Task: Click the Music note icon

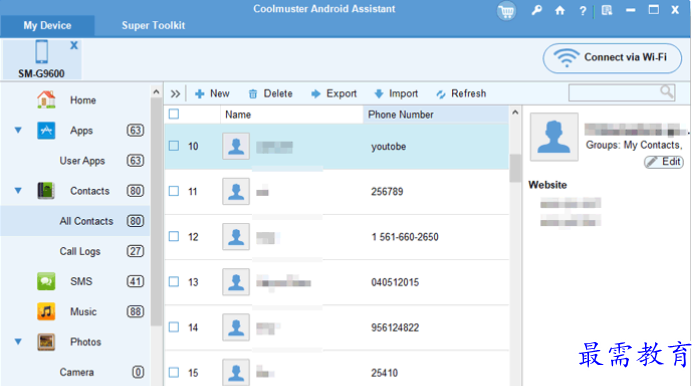Action: 46,311
